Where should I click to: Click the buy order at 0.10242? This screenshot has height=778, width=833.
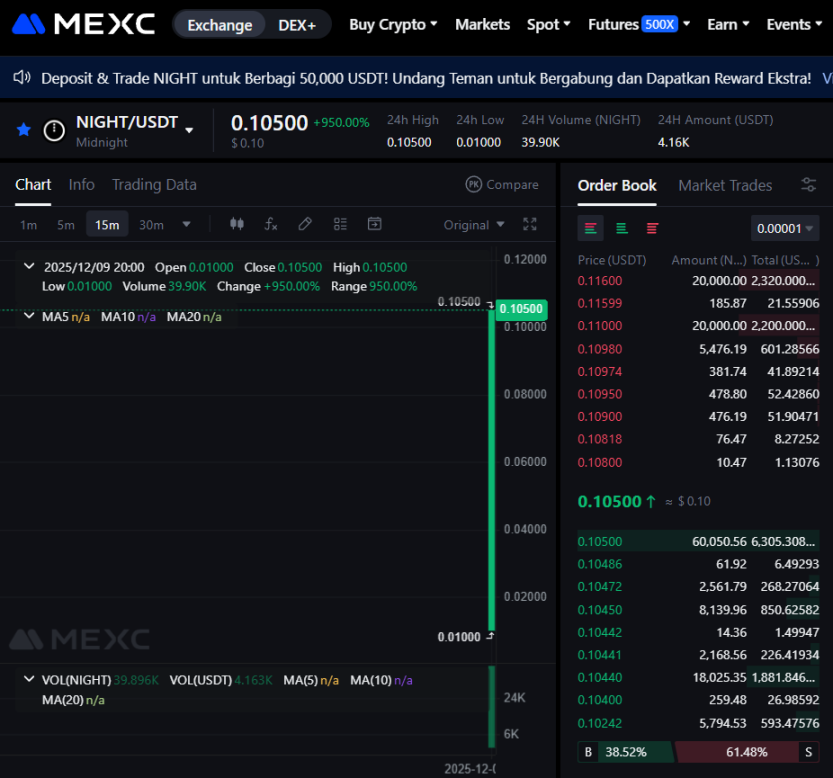tap(698, 723)
